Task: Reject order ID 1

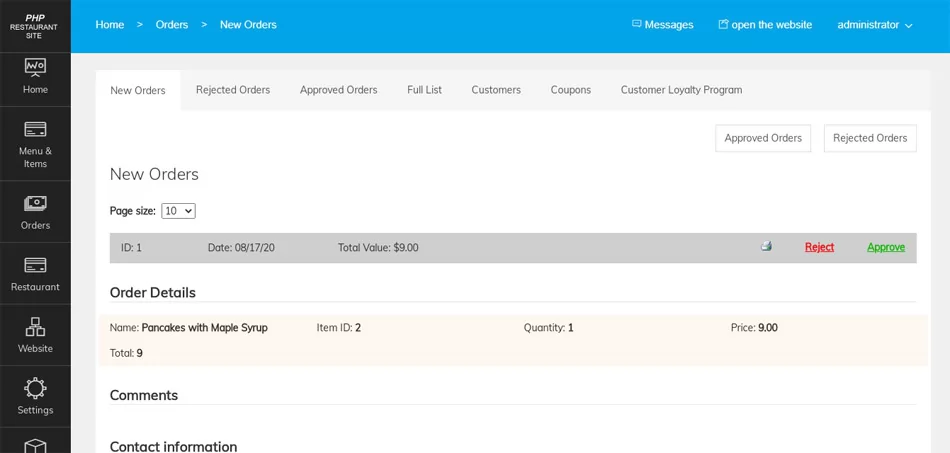Action: coord(819,247)
